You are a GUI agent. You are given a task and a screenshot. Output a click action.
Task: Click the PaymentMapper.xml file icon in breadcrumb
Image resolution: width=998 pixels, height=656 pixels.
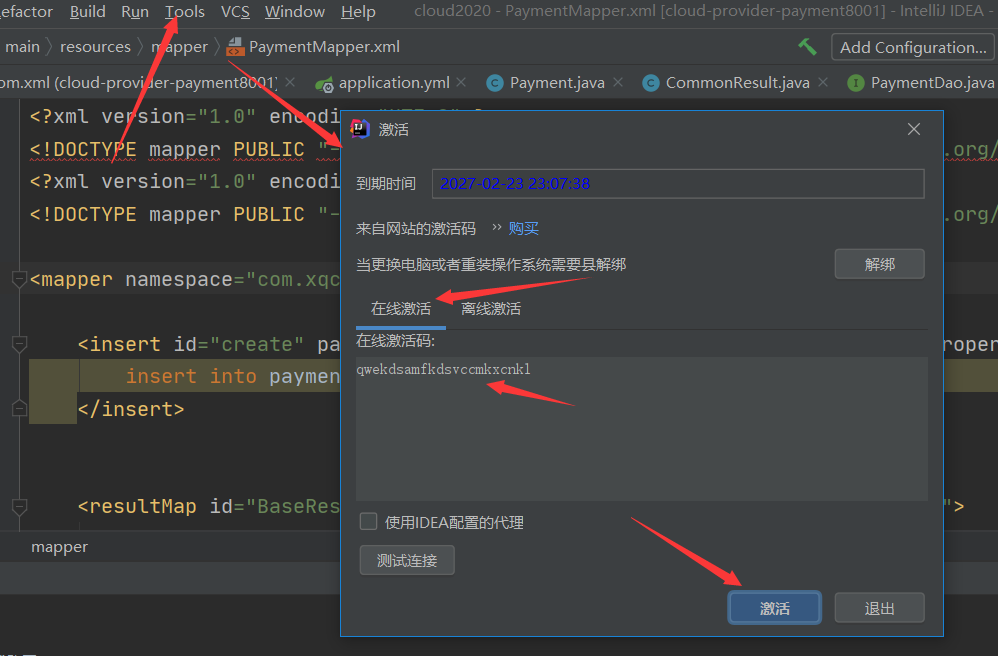pyautogui.click(x=235, y=47)
